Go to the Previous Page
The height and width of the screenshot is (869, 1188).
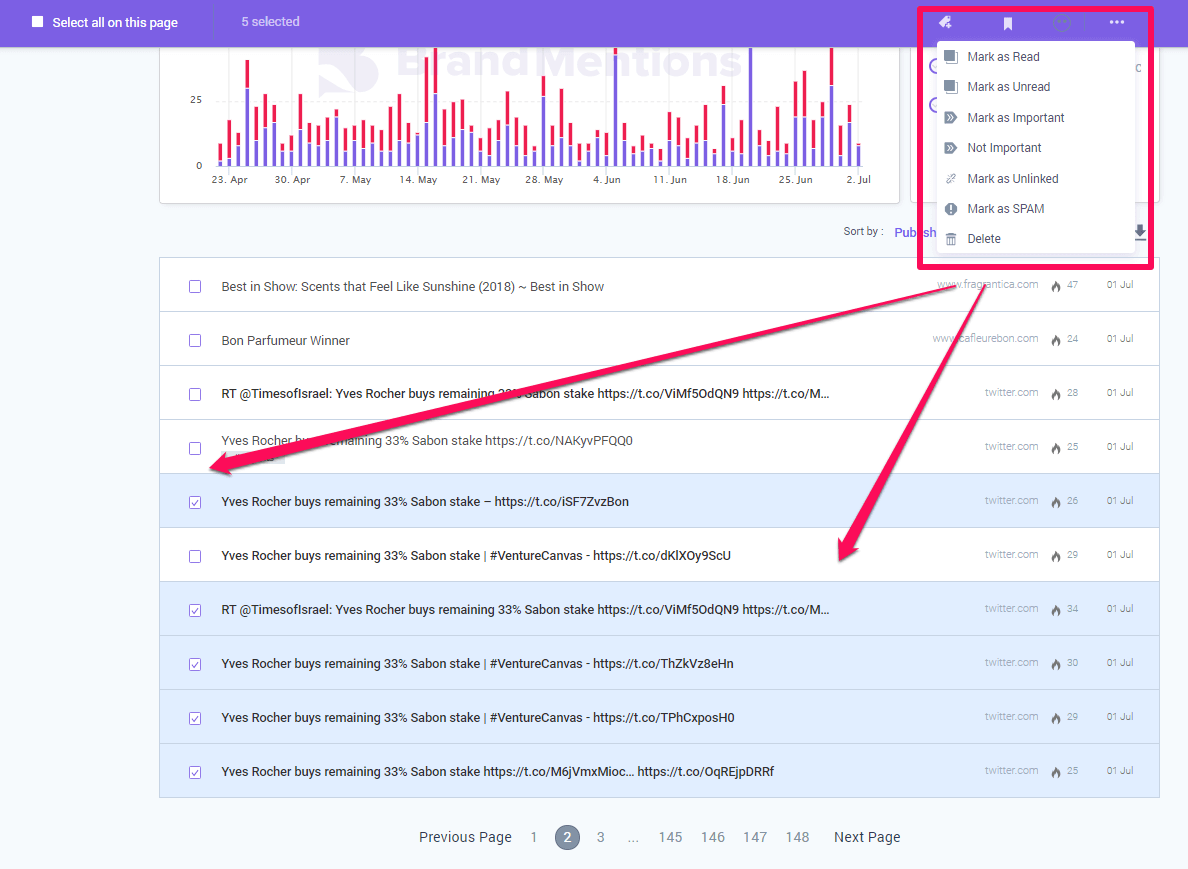[x=465, y=837]
